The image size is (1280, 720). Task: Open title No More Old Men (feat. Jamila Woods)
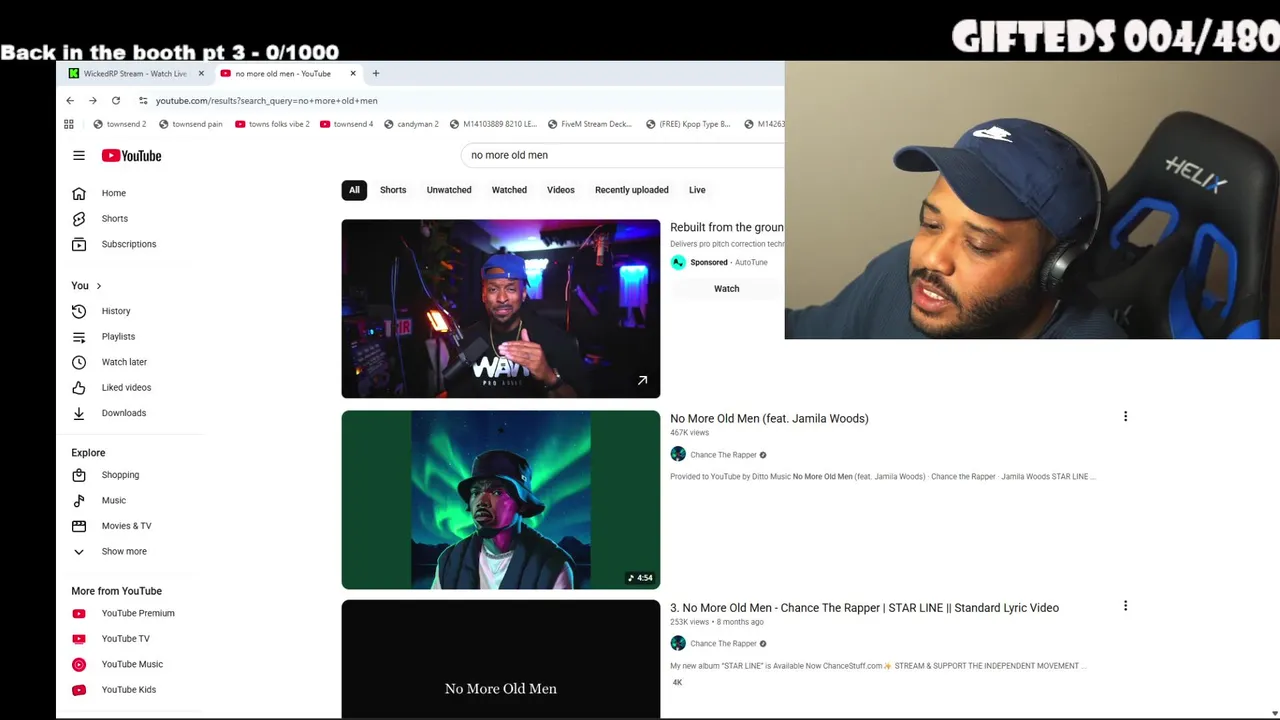coord(769,419)
